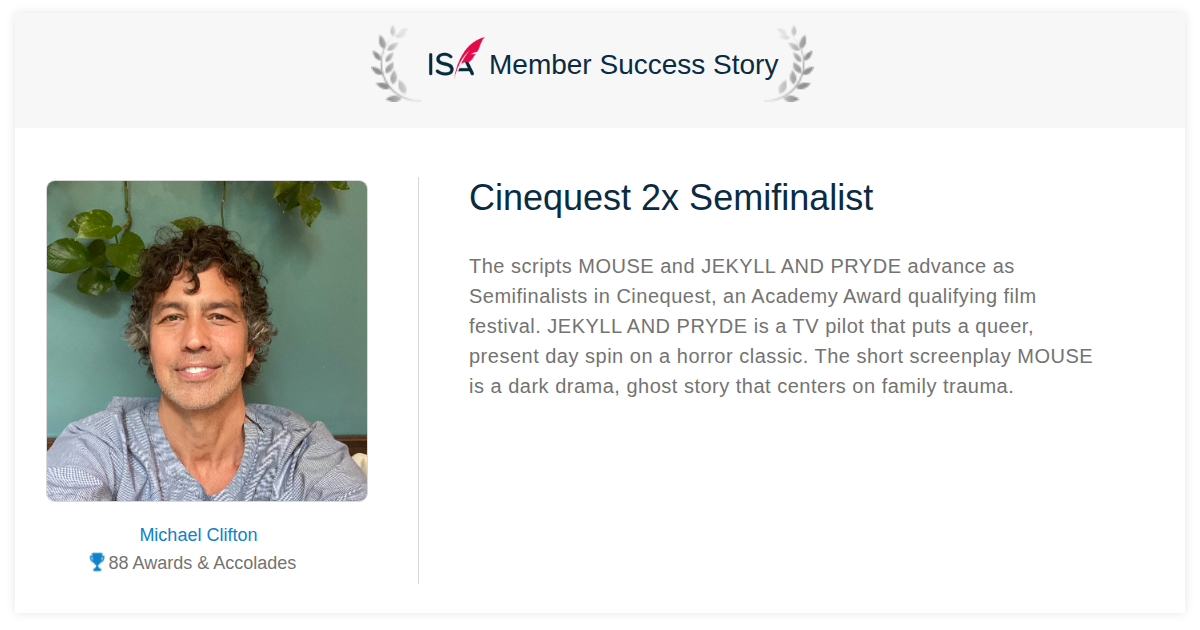Click the right laurel wreath icon
Screen dimensions: 1200x630
(789, 64)
